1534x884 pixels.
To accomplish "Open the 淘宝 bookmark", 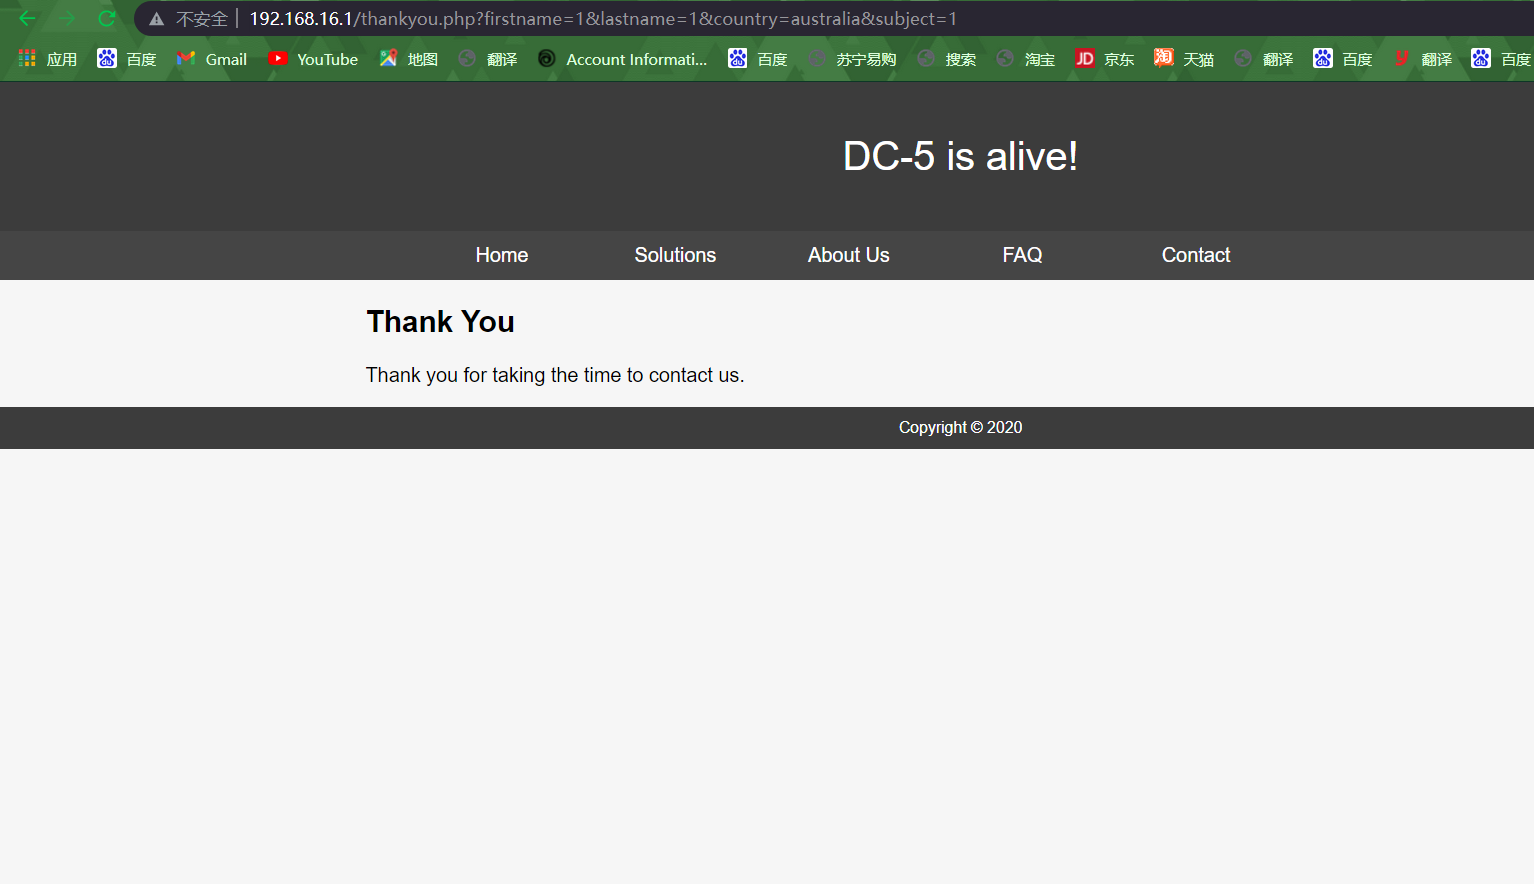I will (x=1026, y=59).
